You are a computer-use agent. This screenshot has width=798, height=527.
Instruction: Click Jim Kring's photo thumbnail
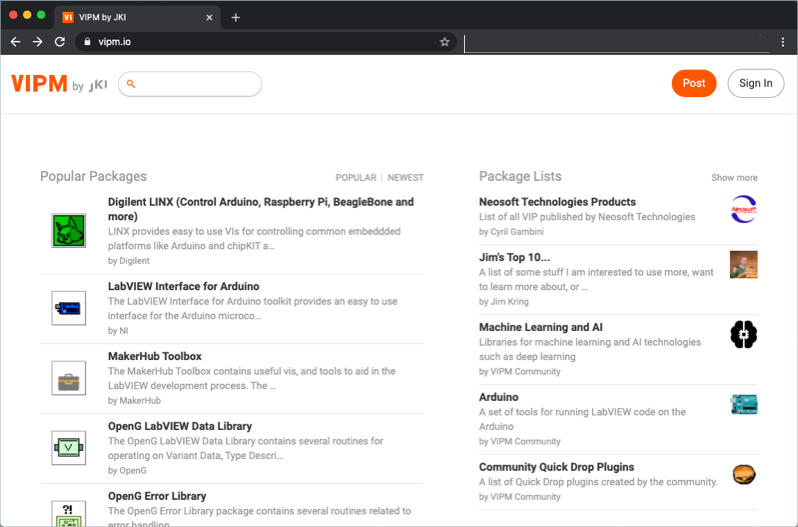pos(744,265)
